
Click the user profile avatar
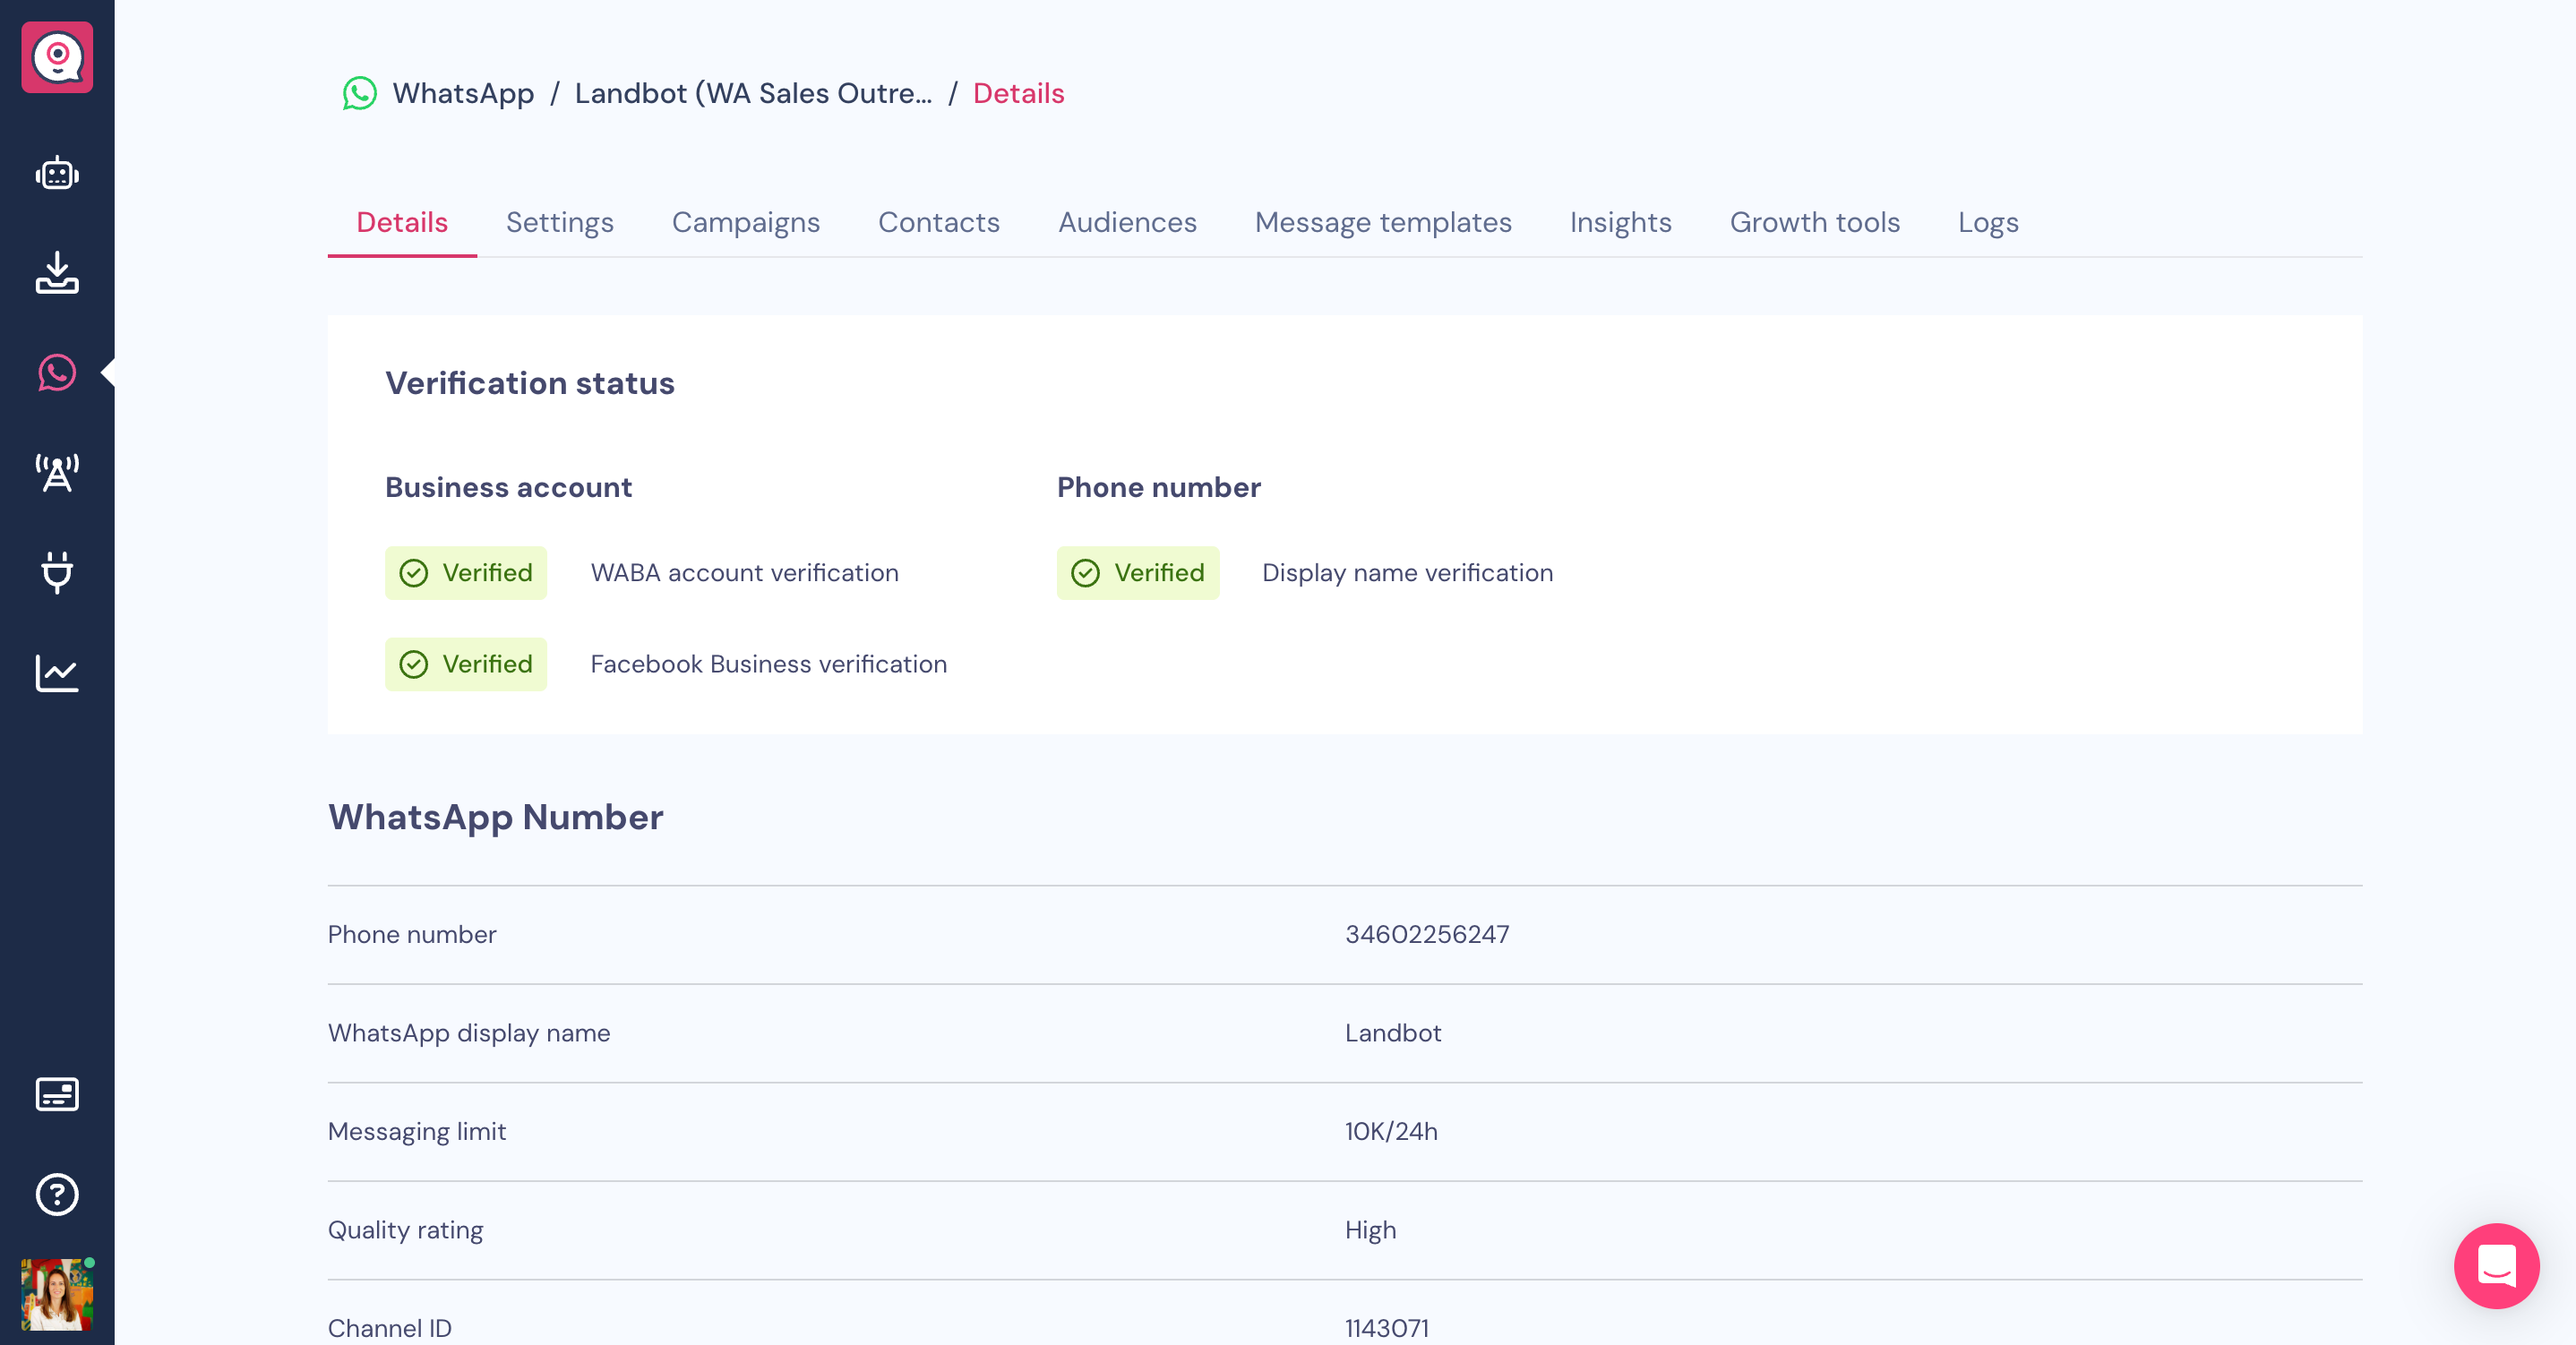pos(57,1294)
